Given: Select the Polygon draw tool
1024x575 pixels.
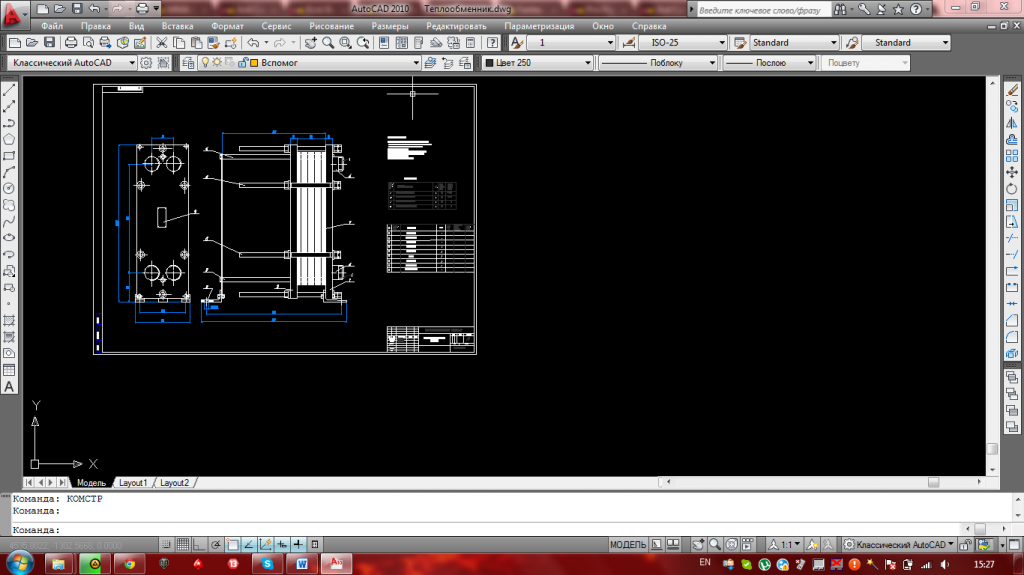Looking at the screenshot, I should click(x=9, y=139).
